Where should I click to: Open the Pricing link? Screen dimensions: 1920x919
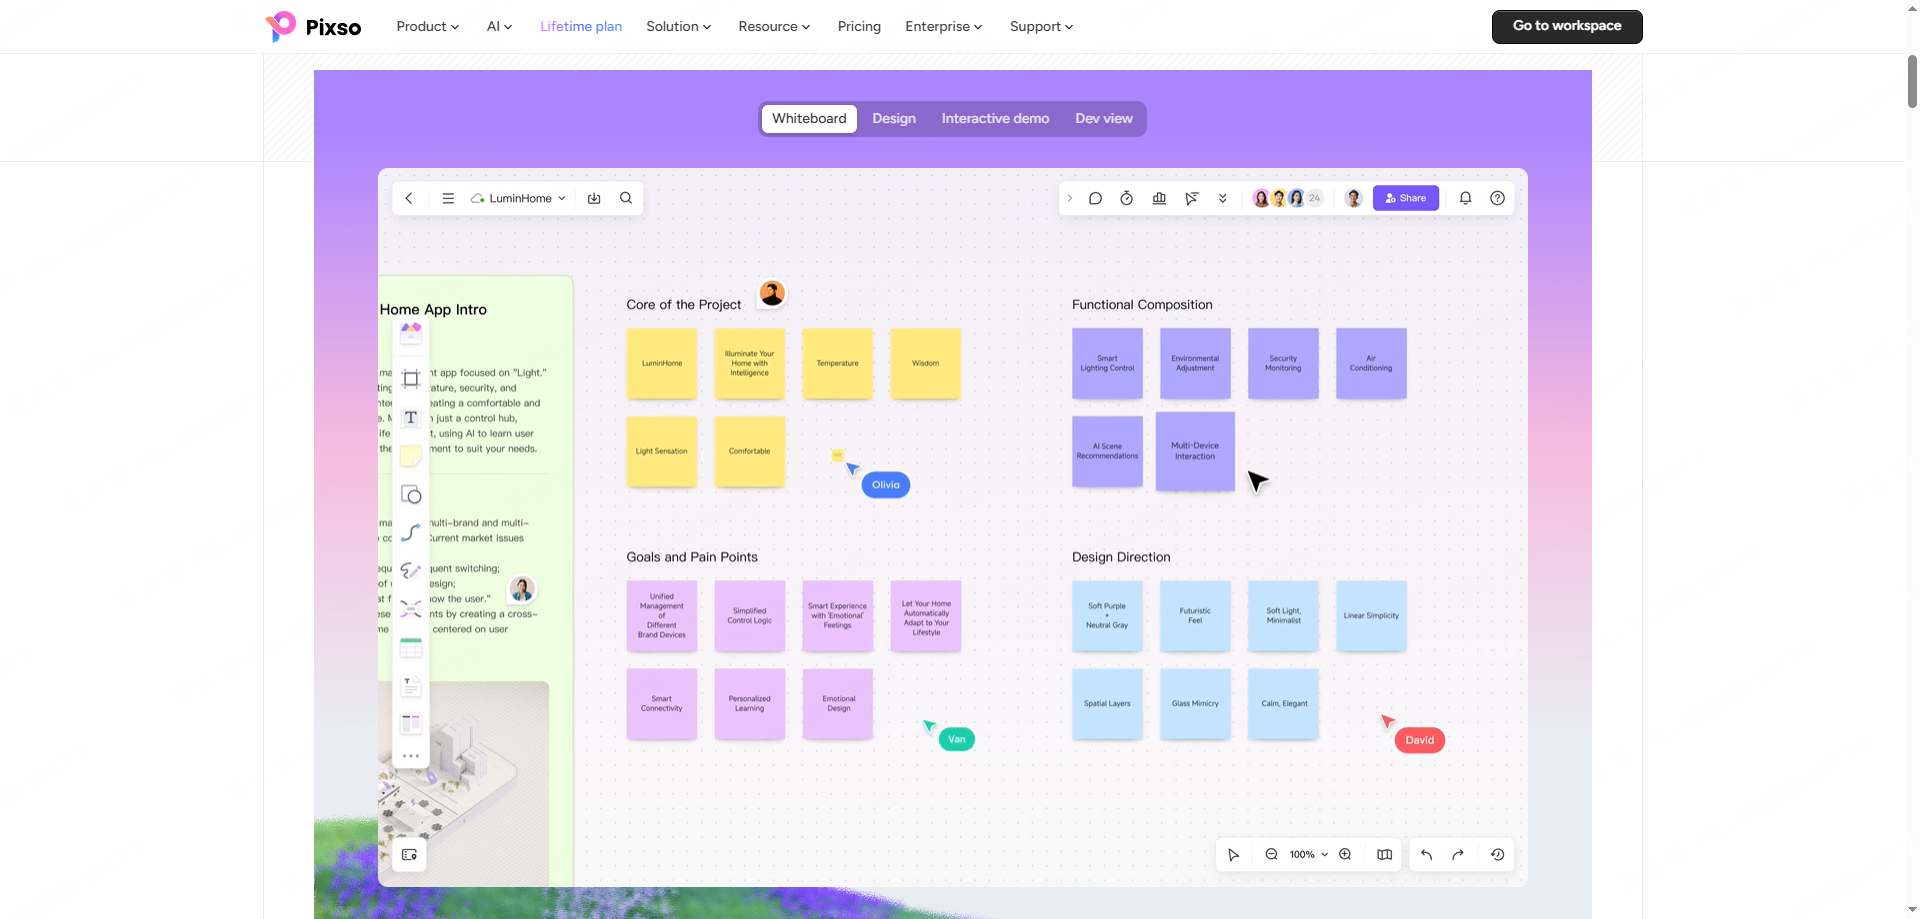859,27
